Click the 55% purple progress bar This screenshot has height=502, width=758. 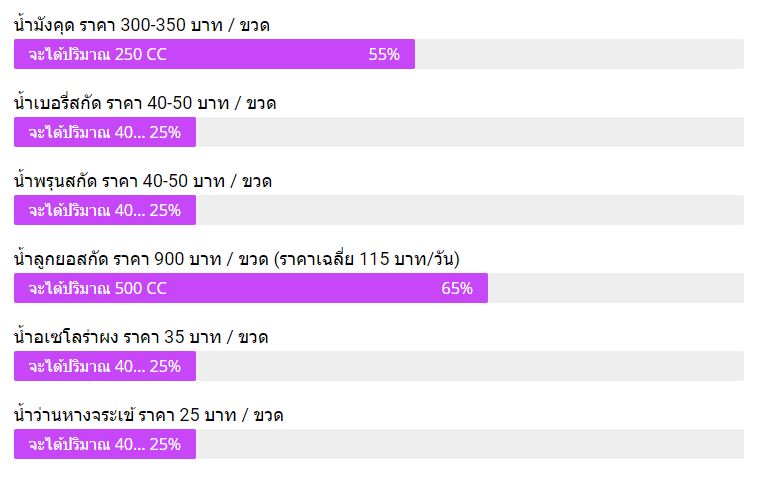214,54
